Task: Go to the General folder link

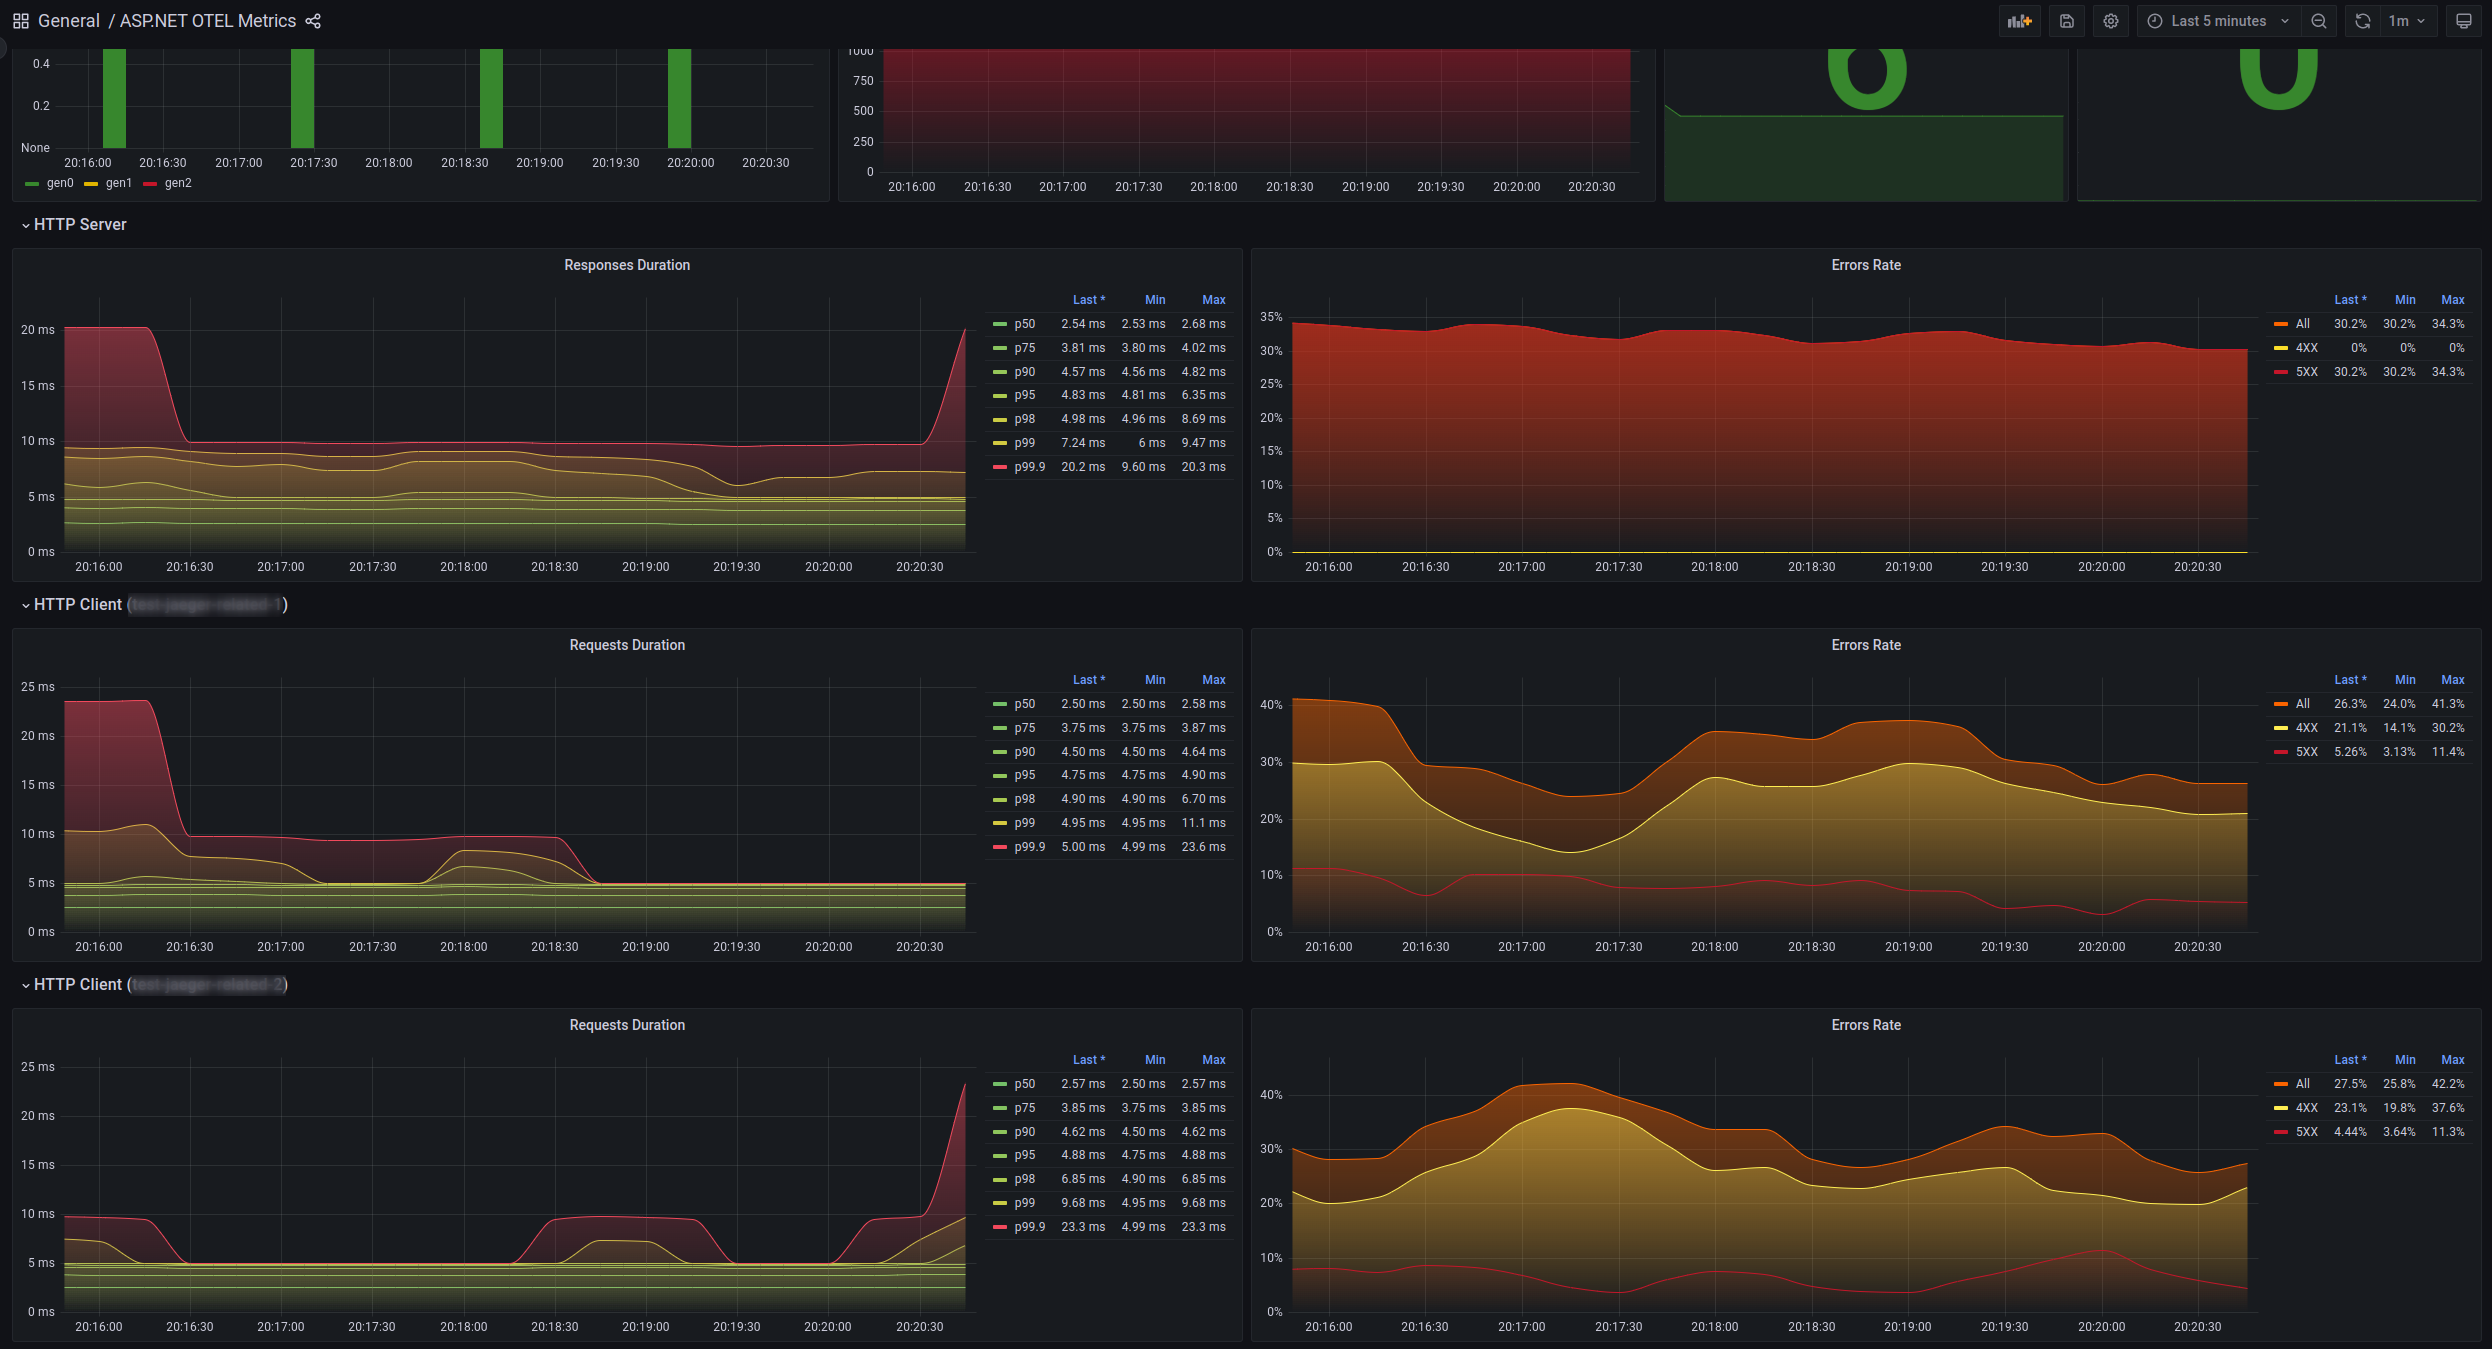Action: (68, 21)
